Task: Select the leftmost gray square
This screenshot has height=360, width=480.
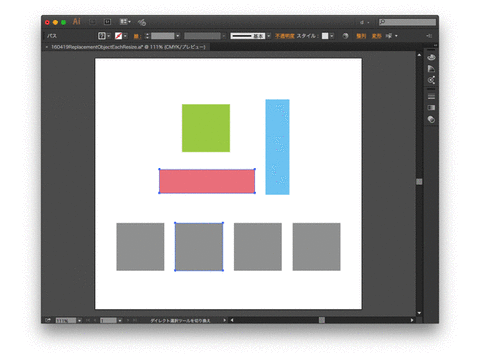Action: coord(140,247)
